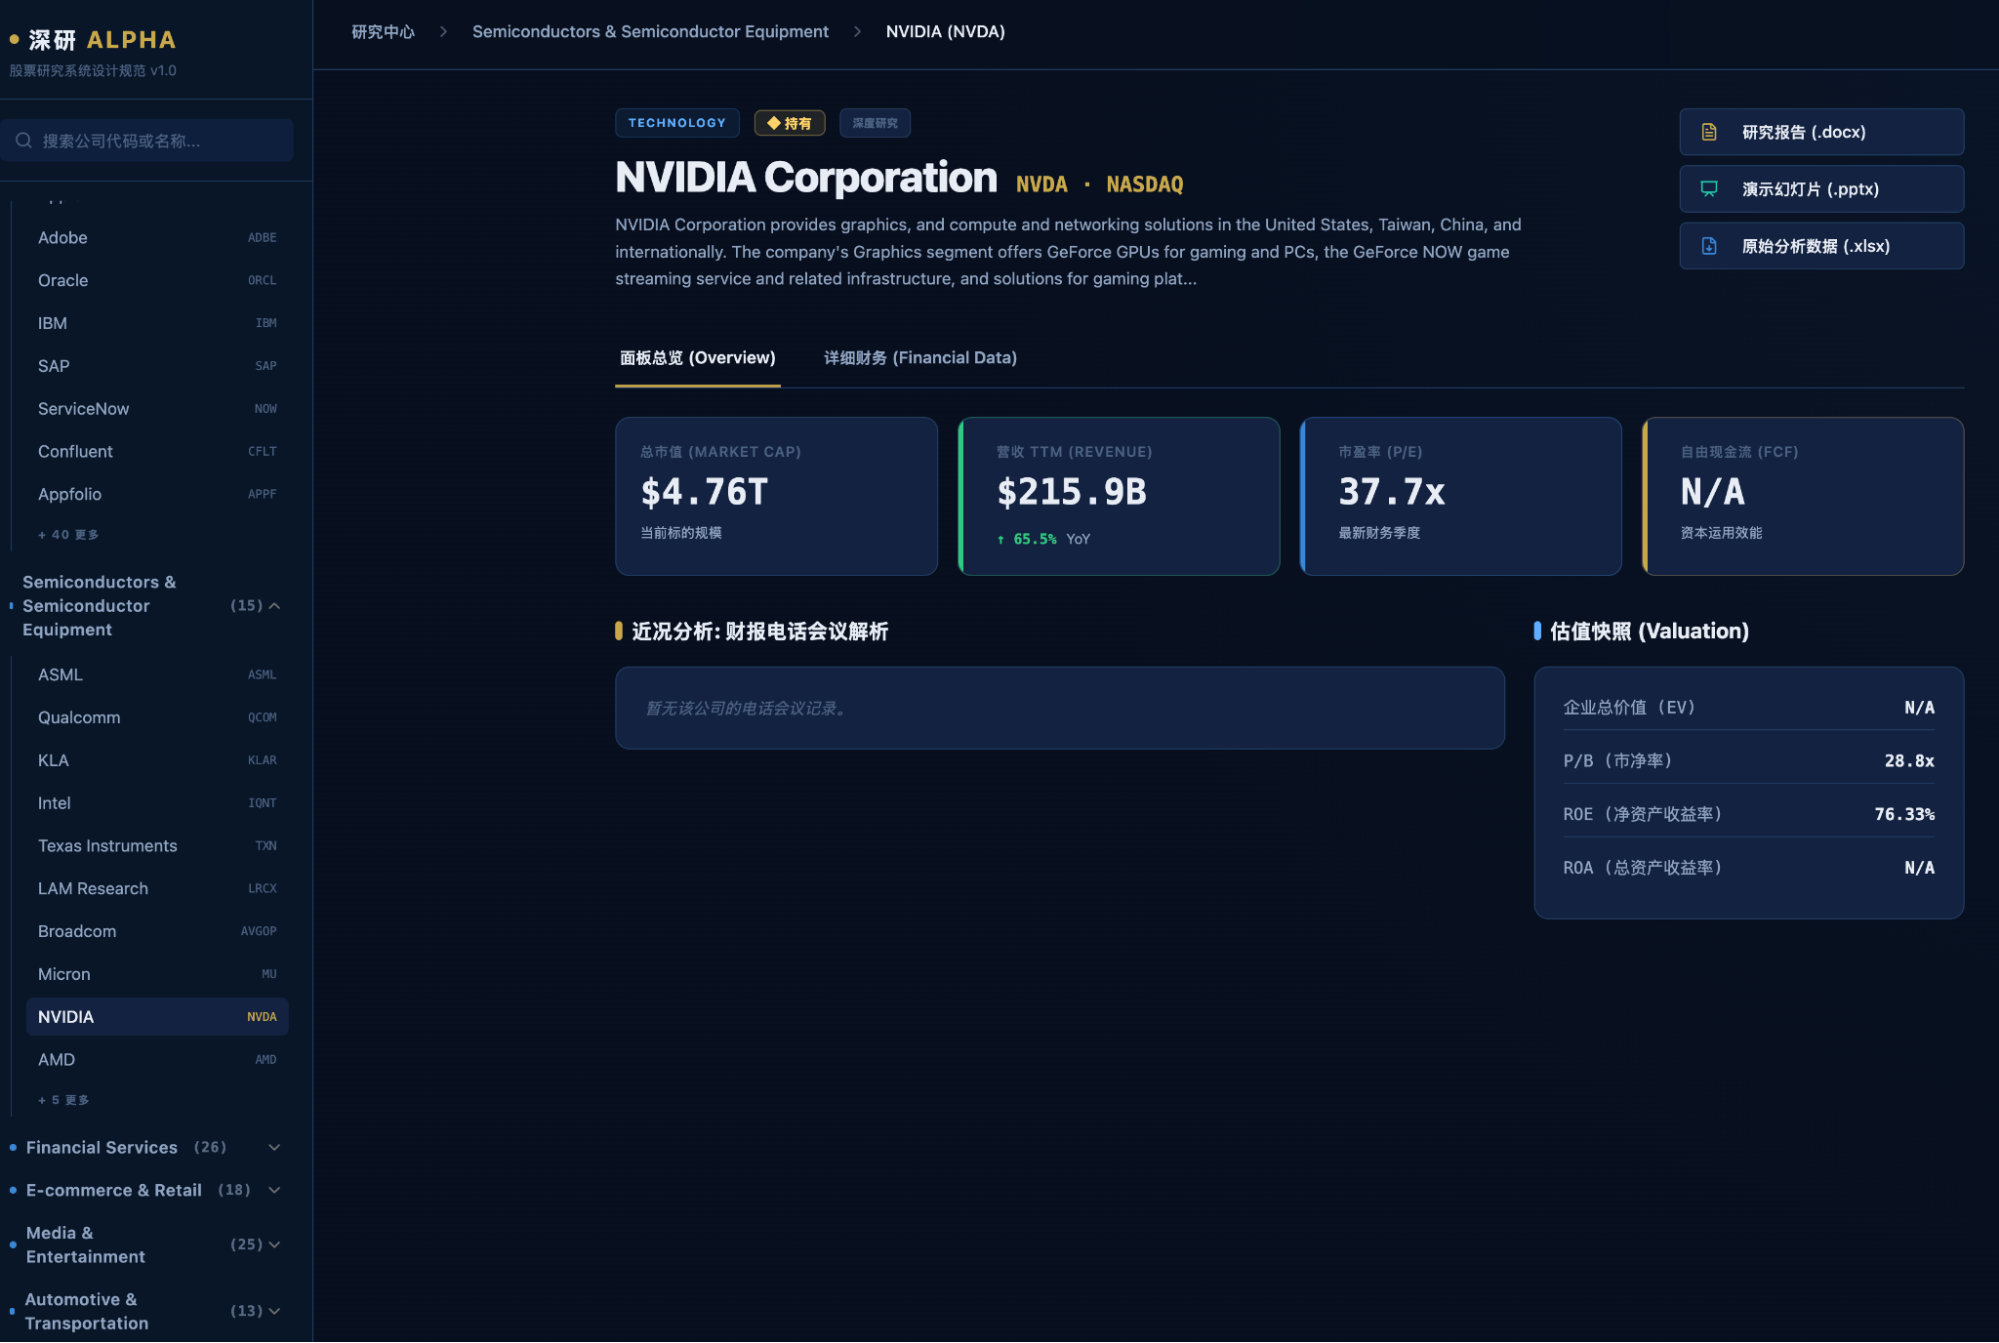The image size is (1999, 1343).
Task: Expand the Automotive & Transportation category
Action: [x=274, y=1310]
